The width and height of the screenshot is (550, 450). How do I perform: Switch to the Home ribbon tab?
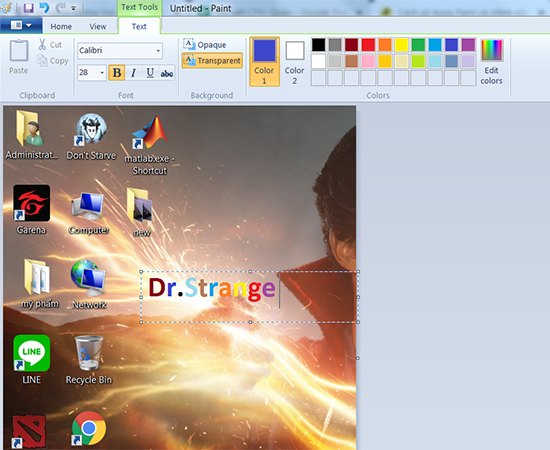point(61,26)
